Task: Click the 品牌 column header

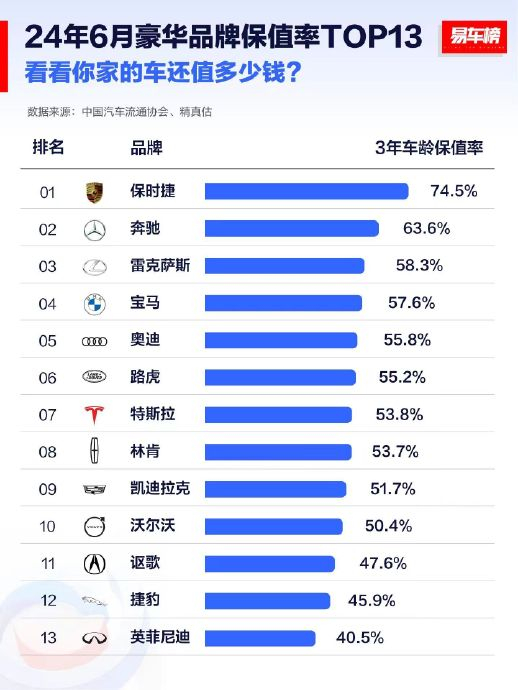Action: [146, 148]
